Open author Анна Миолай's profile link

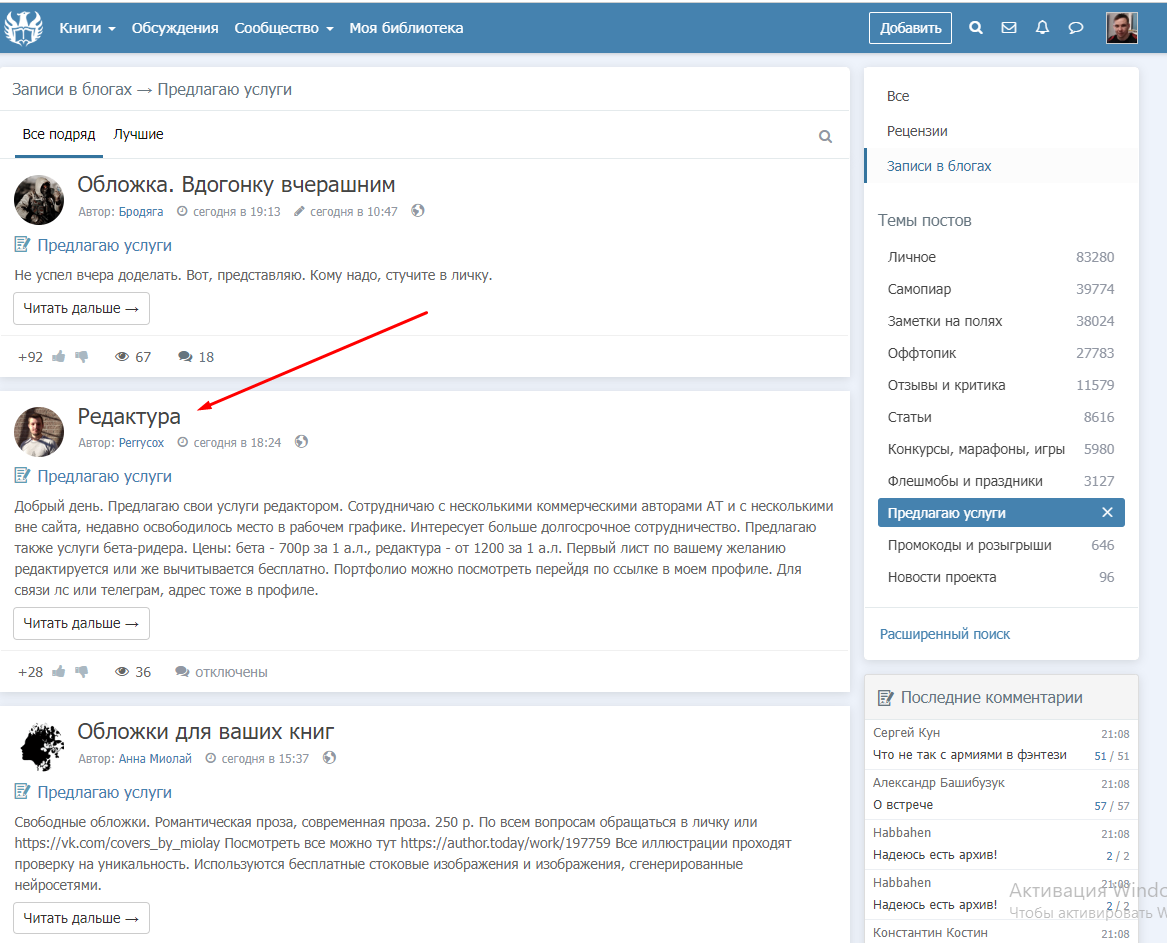[x=155, y=758]
